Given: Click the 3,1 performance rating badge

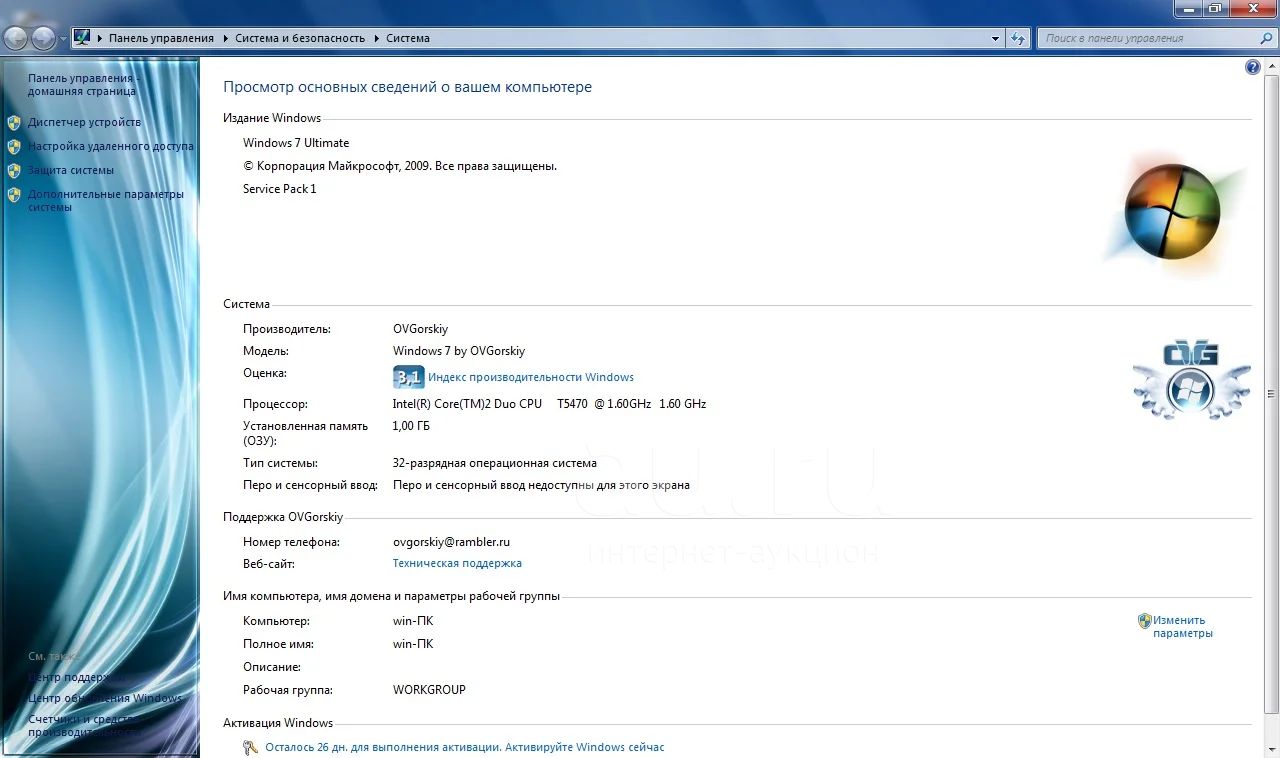Looking at the screenshot, I should pyautogui.click(x=408, y=377).
